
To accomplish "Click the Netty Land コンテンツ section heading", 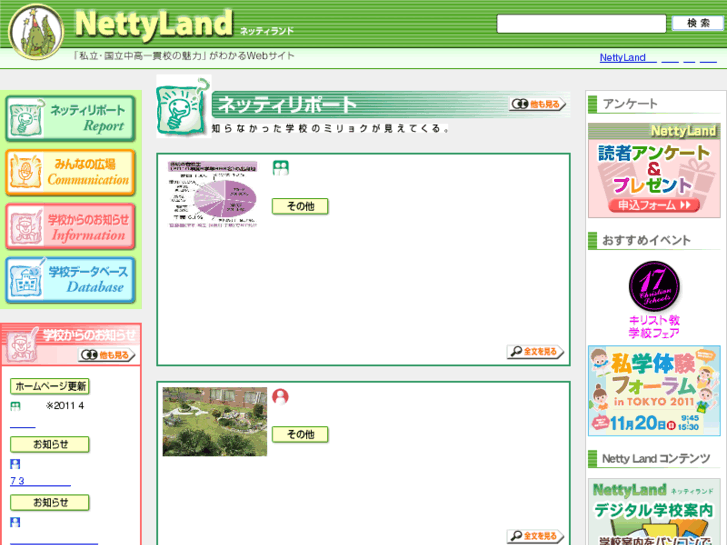I will tap(656, 459).
